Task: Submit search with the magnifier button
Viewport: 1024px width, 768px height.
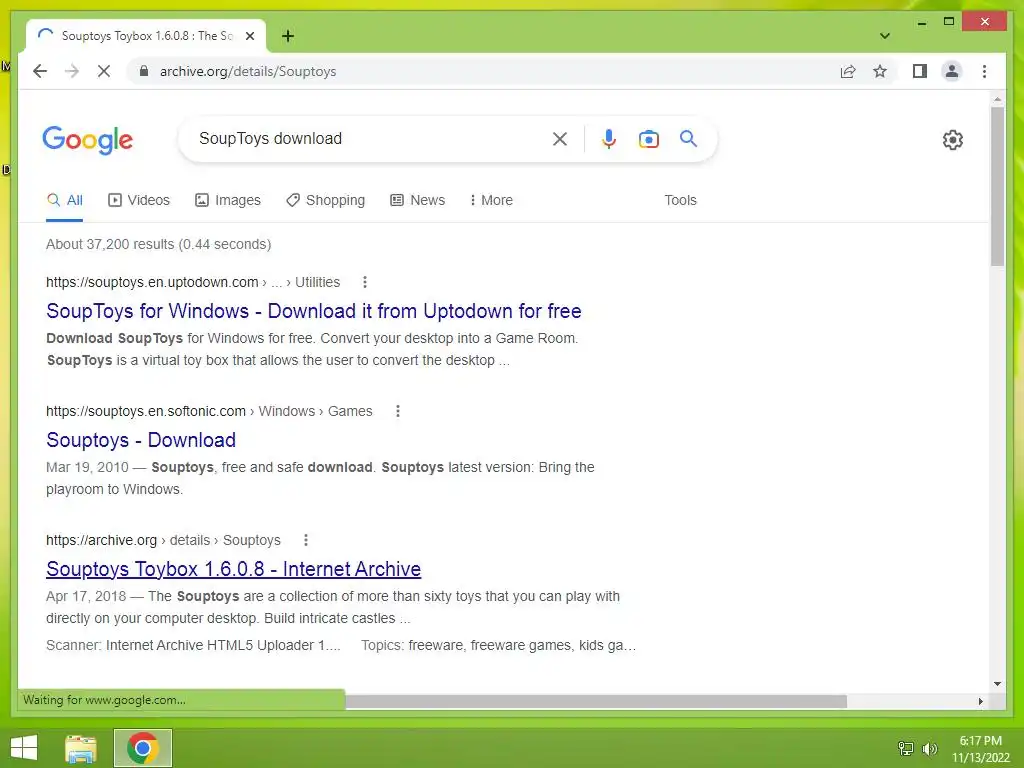Action: pos(688,138)
